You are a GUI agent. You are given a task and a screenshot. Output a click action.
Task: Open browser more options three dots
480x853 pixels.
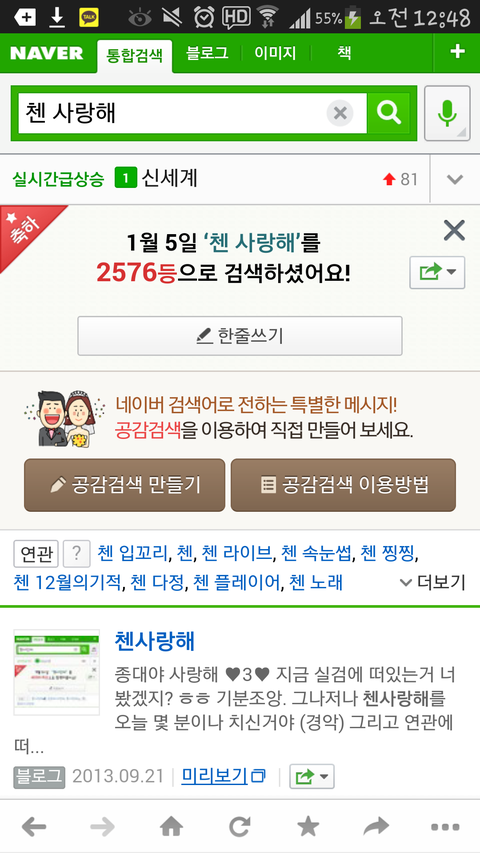point(445,827)
